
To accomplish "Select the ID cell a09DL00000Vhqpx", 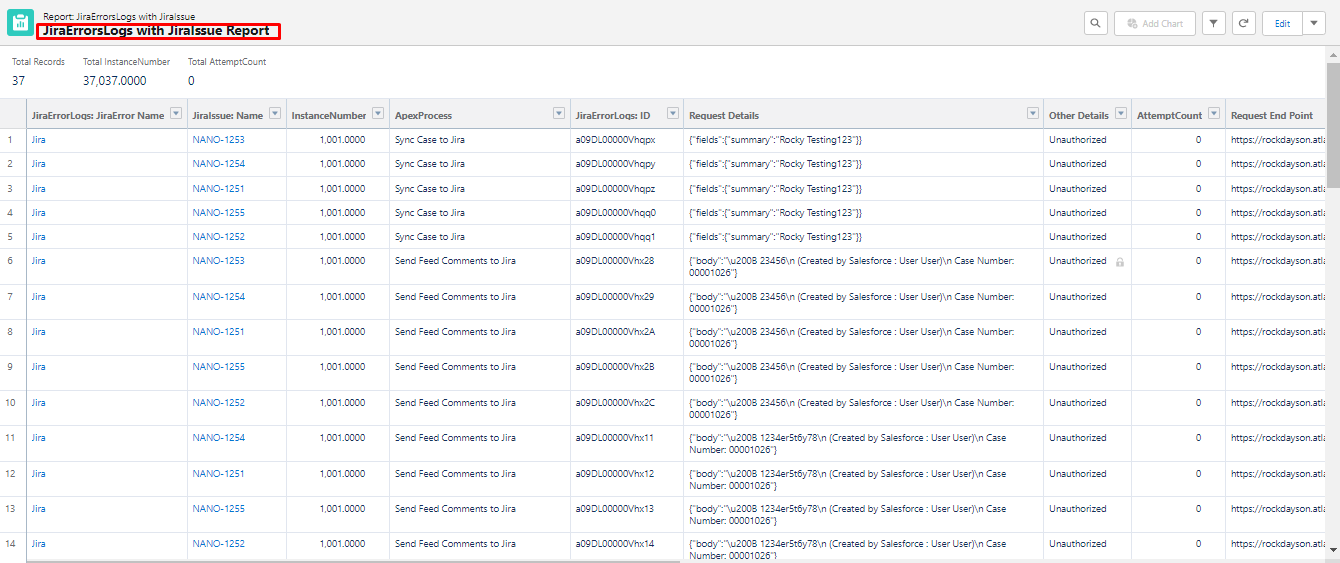I will (615, 140).
